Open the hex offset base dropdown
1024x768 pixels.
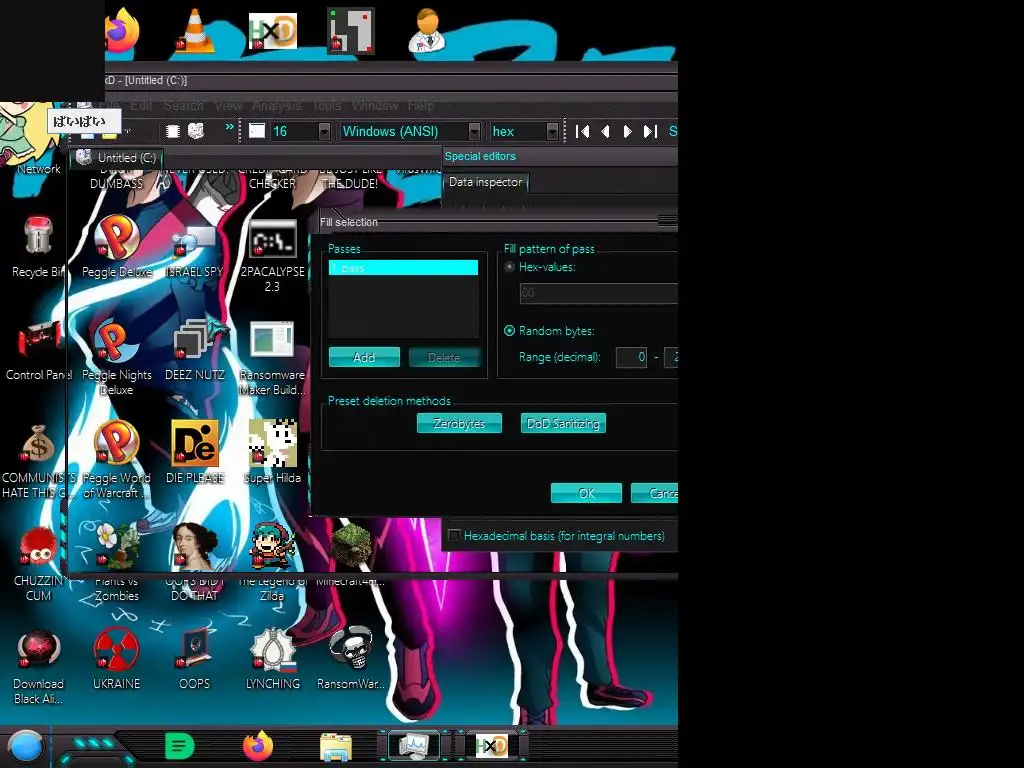click(552, 131)
